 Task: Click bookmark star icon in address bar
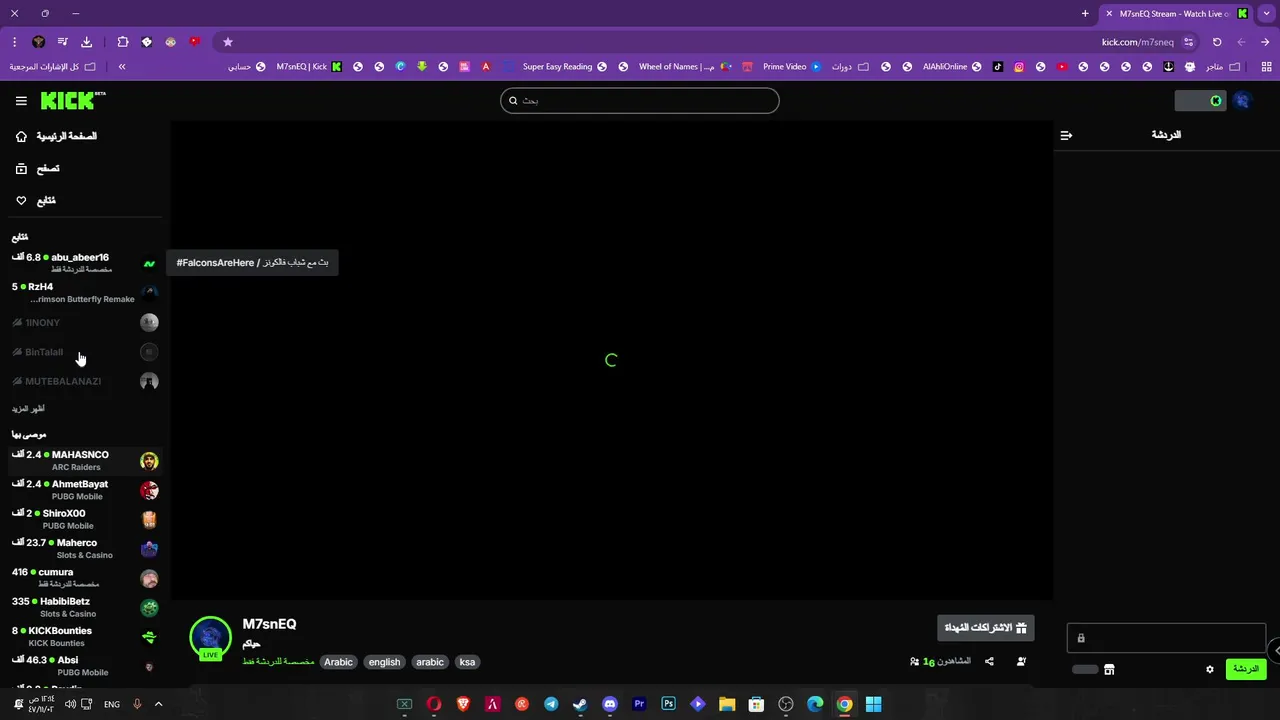coord(228,42)
